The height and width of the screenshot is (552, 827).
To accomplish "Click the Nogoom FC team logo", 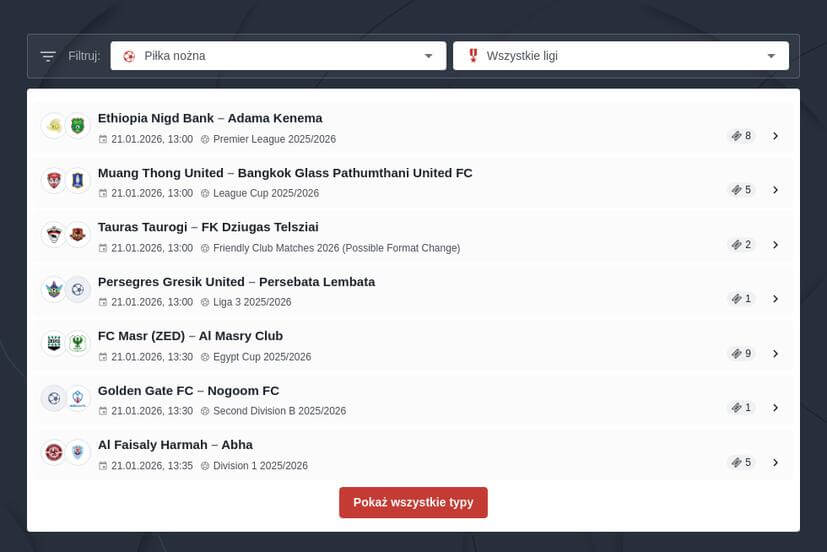I will [x=78, y=398].
